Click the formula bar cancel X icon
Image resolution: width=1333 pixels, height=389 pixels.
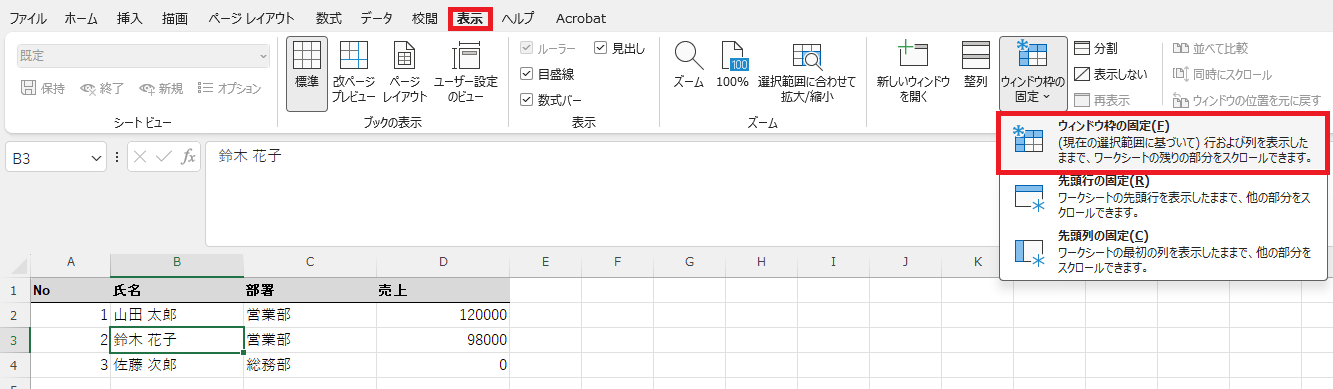tap(141, 157)
